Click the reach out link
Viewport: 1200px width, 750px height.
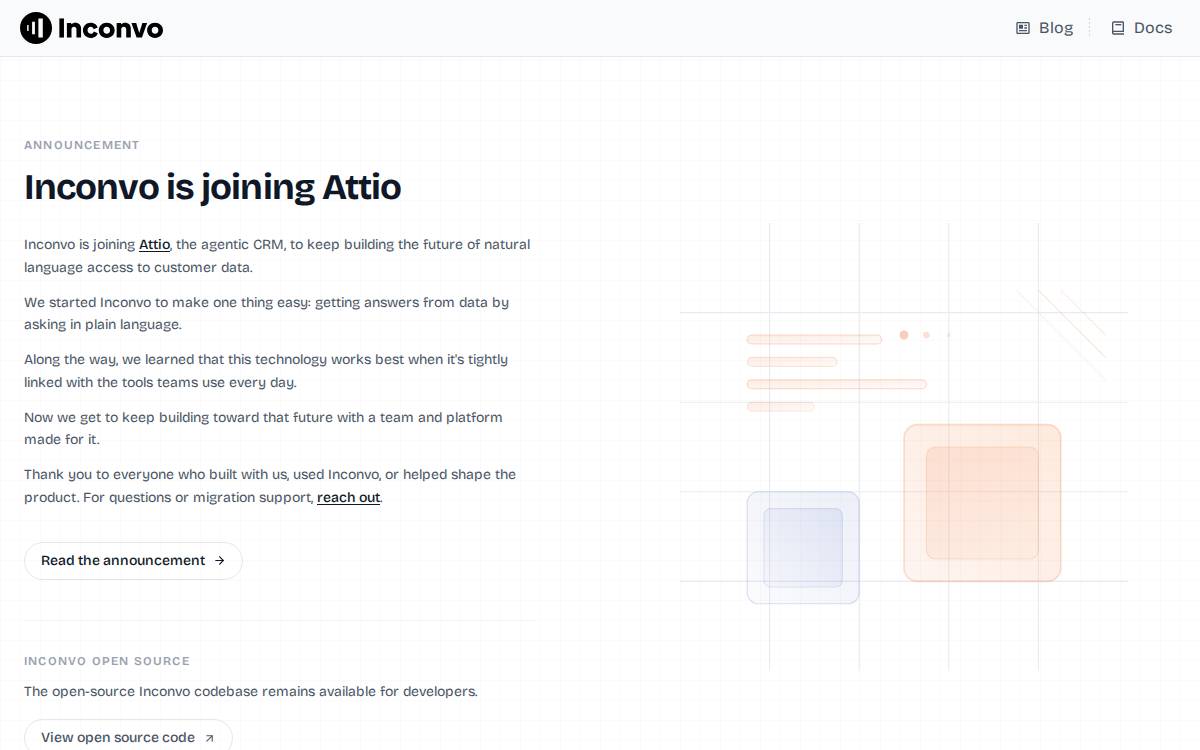(349, 497)
